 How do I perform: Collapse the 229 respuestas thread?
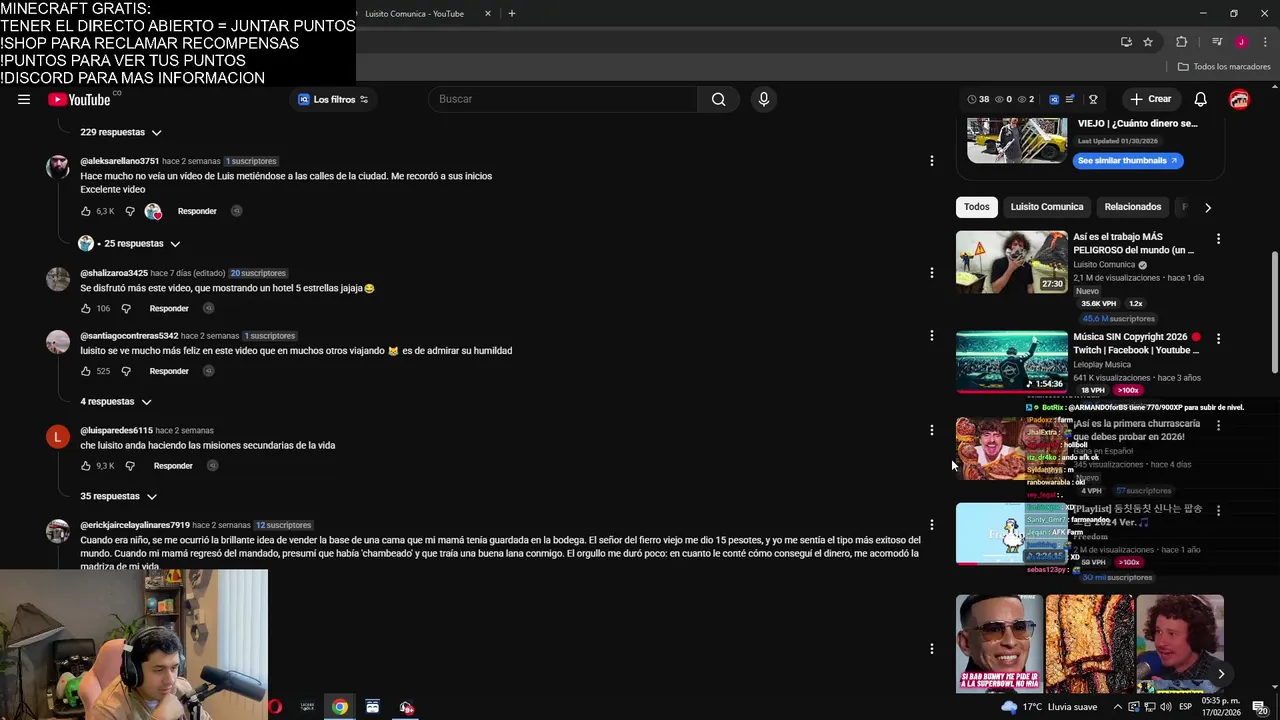[x=121, y=132]
